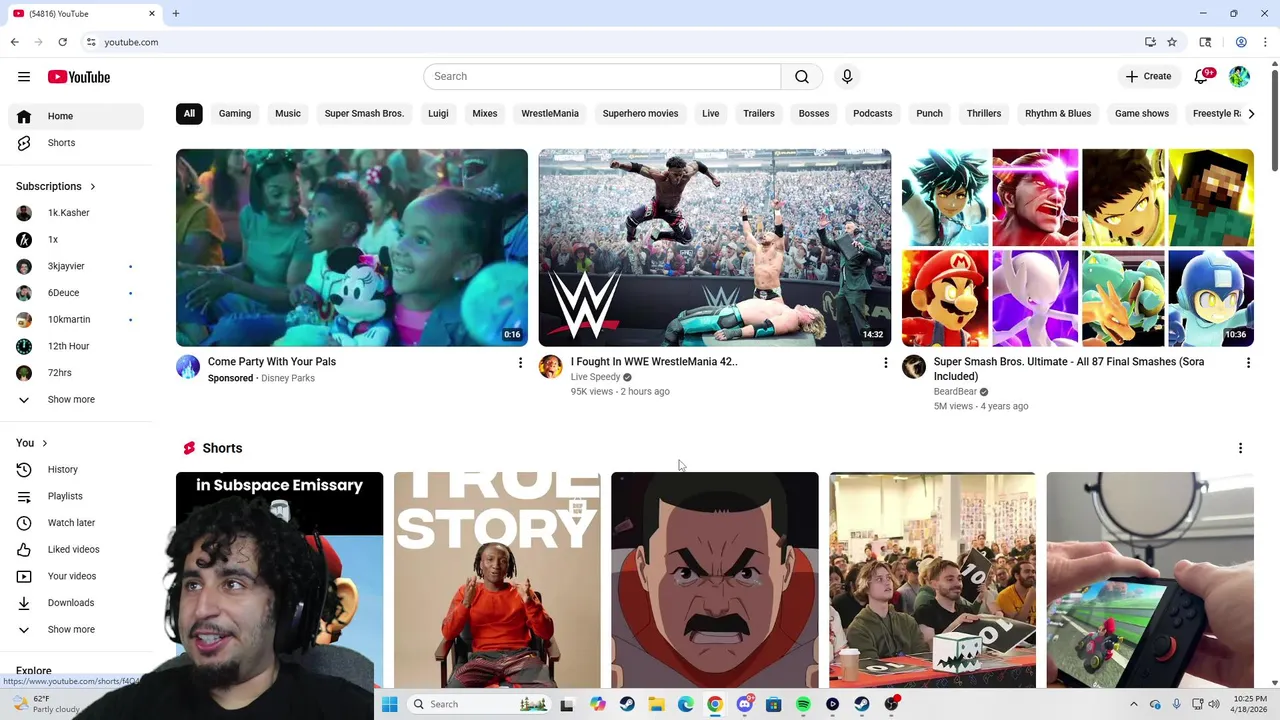The height and width of the screenshot is (720, 1280).
Task: Open Downloads in the sidebar
Action: tap(76, 603)
